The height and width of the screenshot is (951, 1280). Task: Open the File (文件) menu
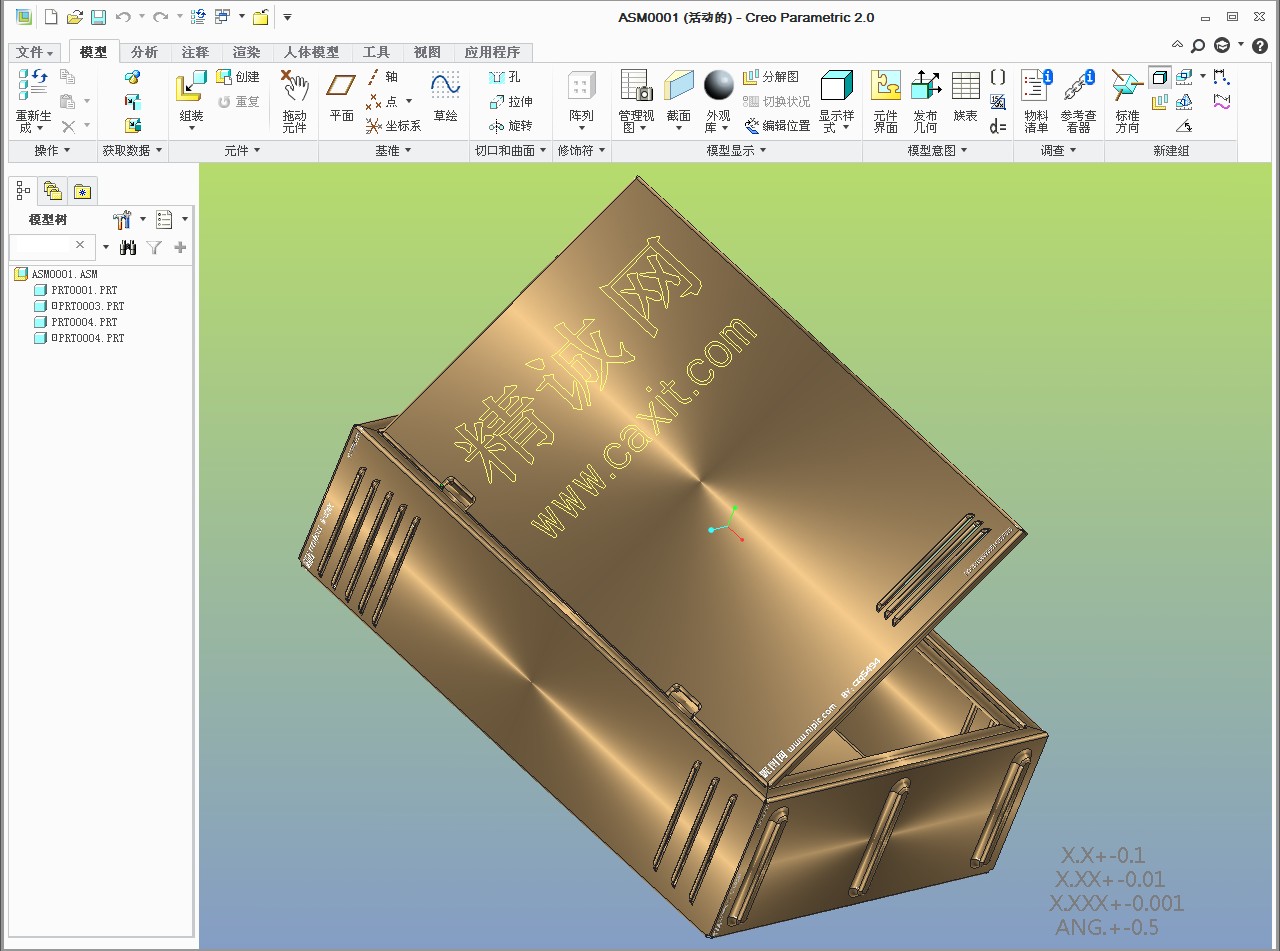35,52
